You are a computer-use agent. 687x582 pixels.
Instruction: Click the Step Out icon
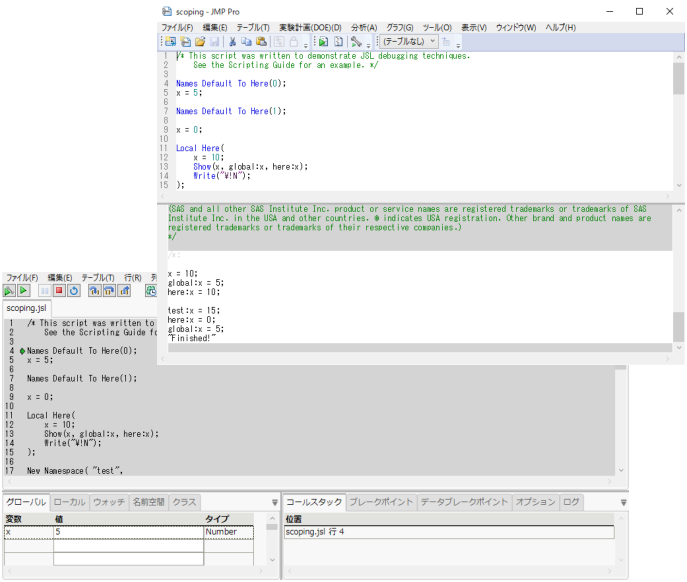[x=124, y=291]
